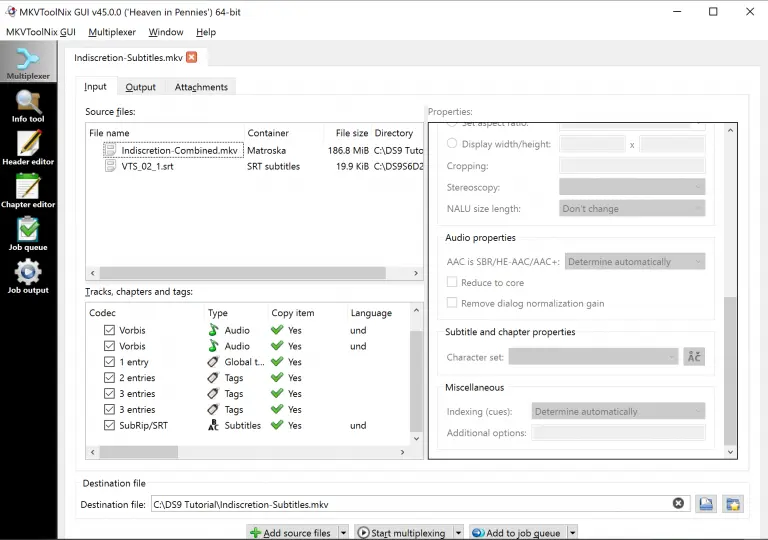Open the Header editor

coord(28,148)
